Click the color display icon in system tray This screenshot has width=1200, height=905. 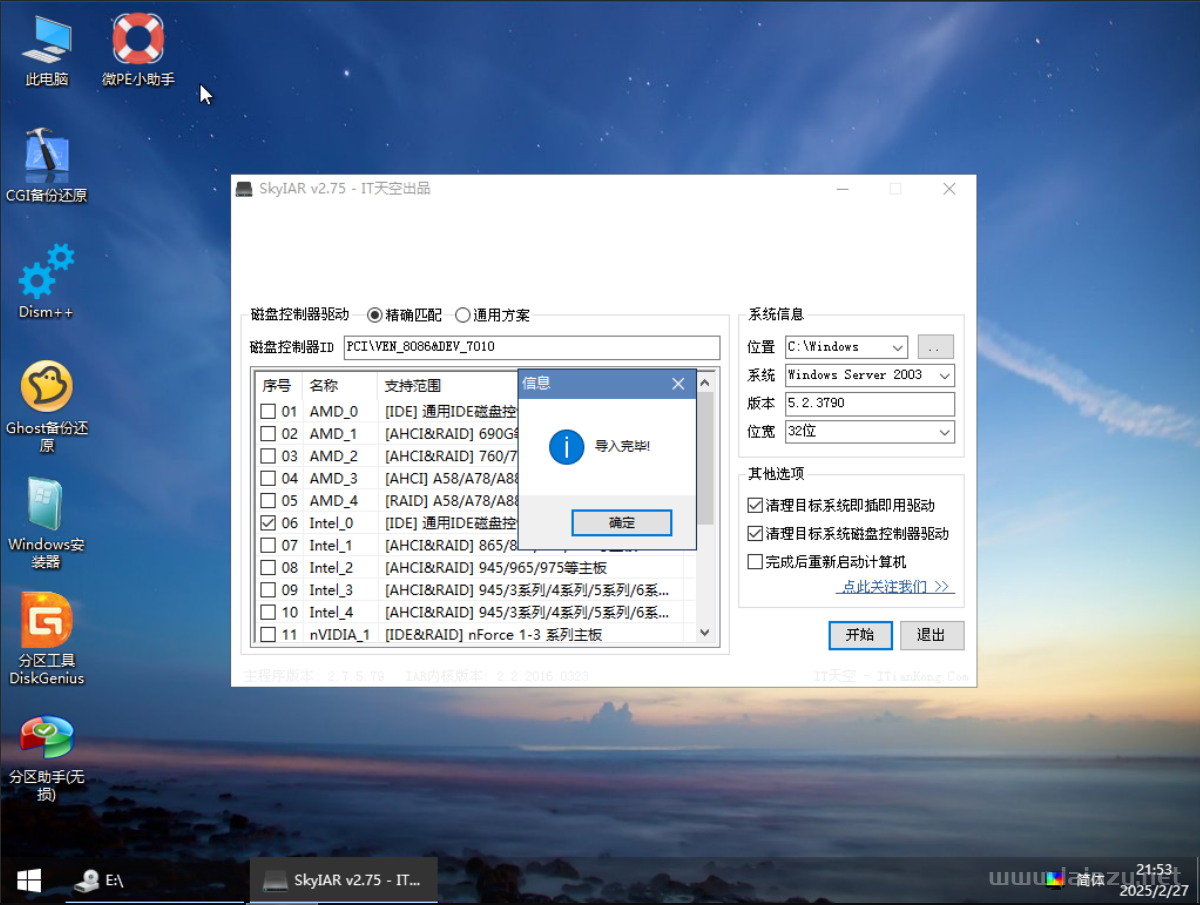click(x=1055, y=880)
